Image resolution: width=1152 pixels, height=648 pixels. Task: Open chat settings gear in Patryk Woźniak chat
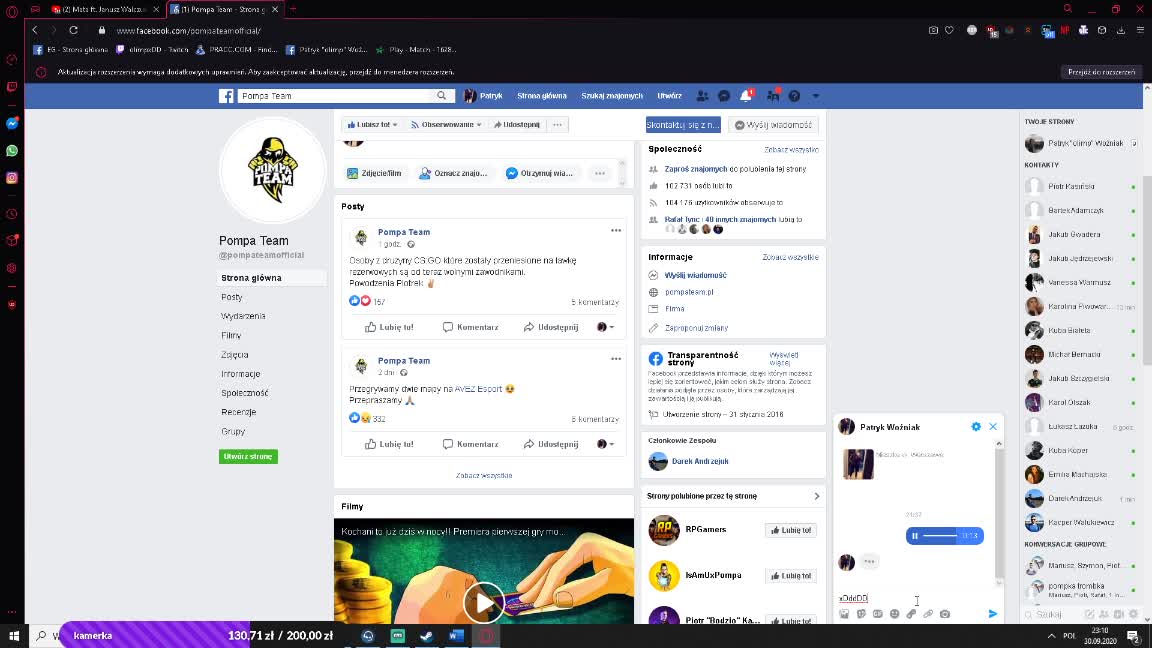[976, 427]
